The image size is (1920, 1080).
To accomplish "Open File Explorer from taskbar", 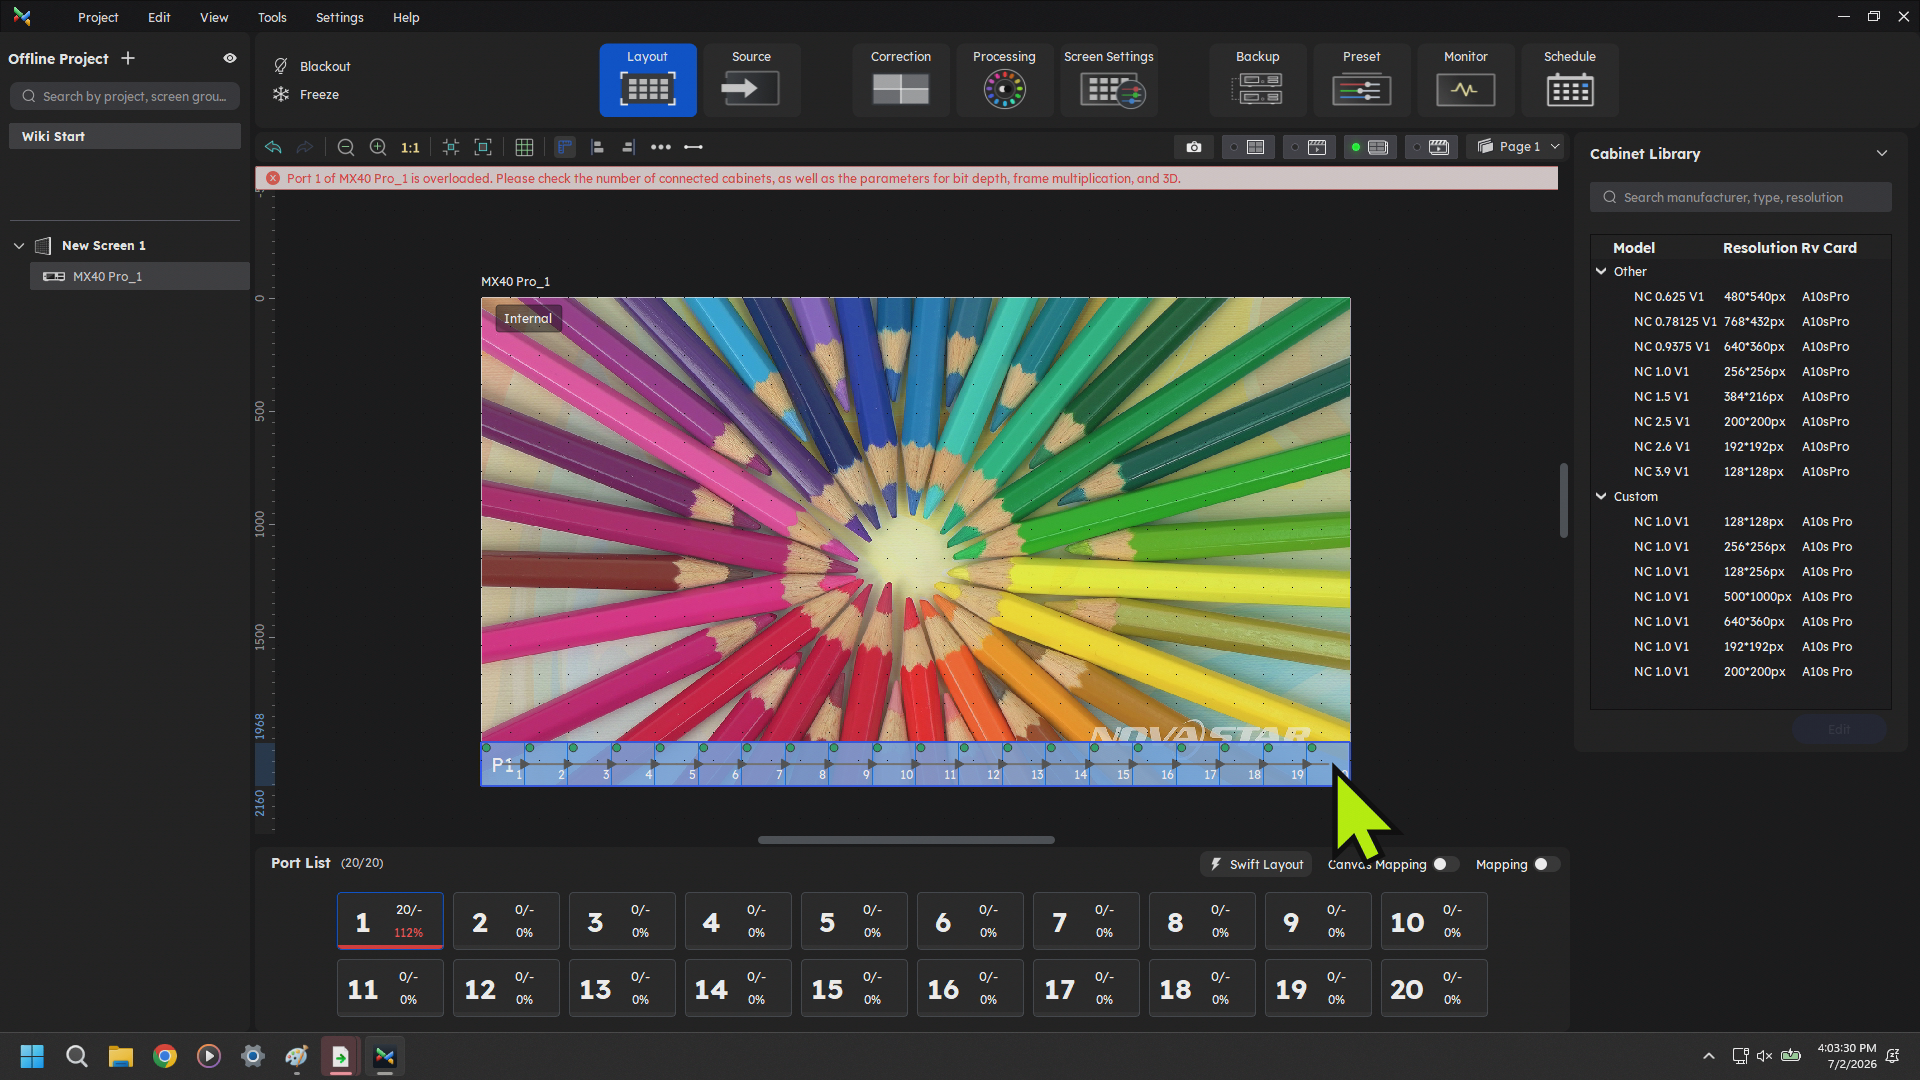I will [x=121, y=1056].
